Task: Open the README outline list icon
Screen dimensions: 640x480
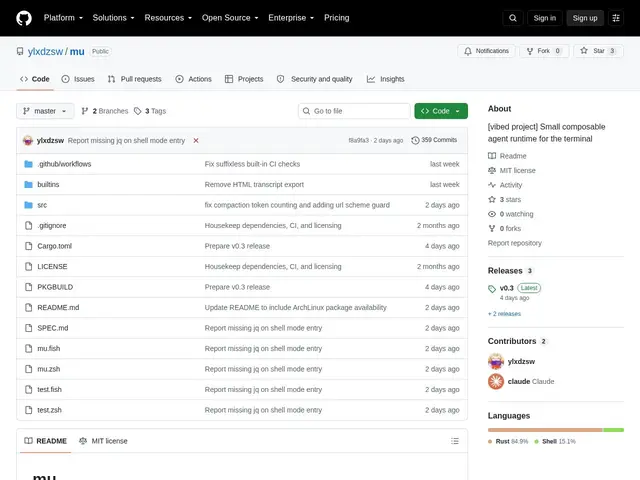Action: pyautogui.click(x=455, y=441)
